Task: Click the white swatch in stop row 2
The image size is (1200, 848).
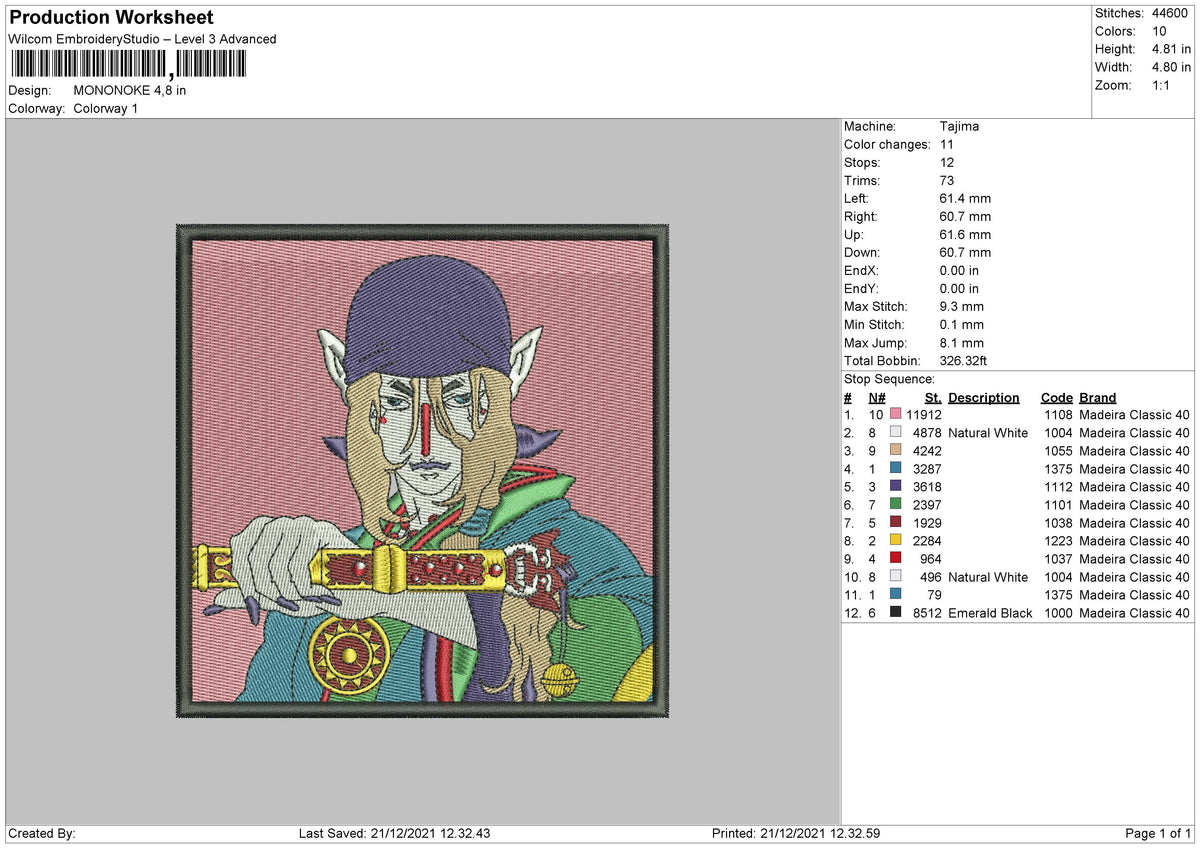Action: 895,433
